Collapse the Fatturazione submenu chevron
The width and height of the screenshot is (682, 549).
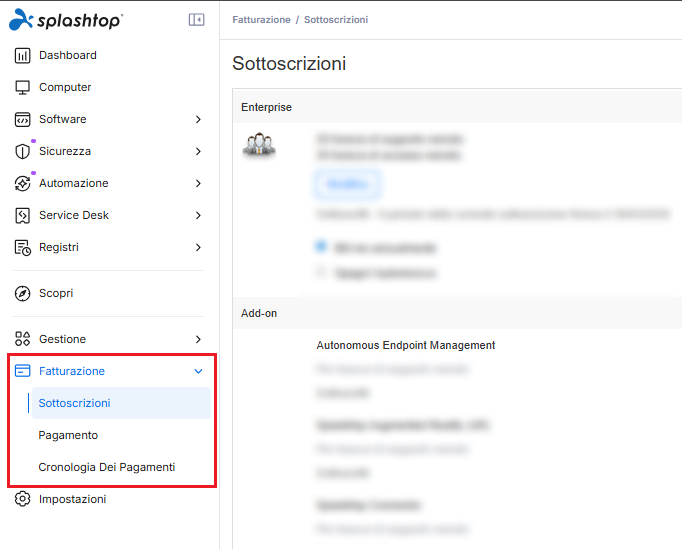198,371
